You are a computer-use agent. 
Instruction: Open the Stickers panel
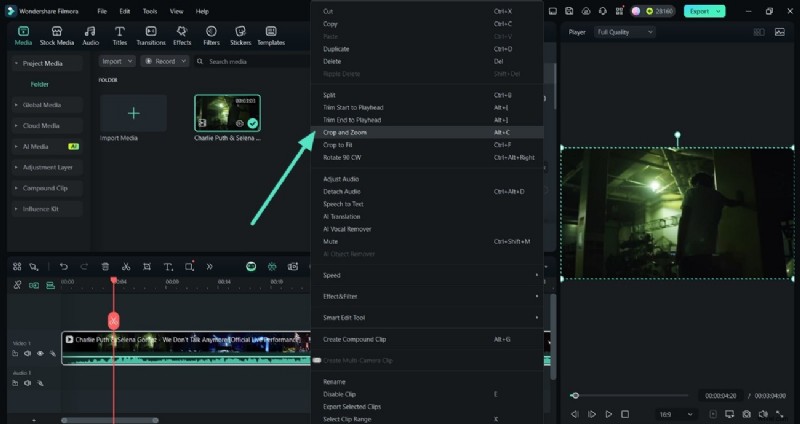click(x=240, y=35)
